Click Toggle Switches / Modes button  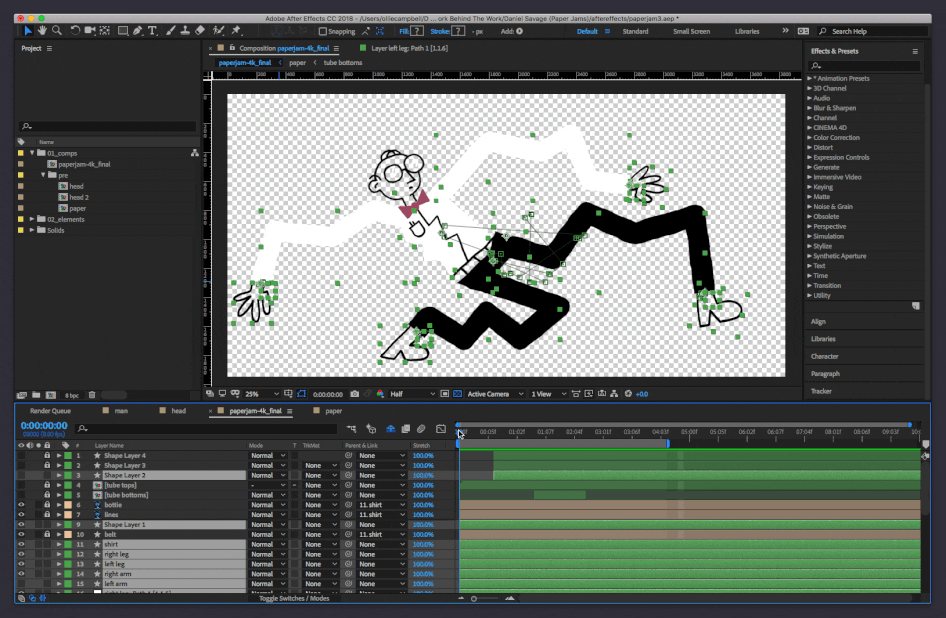294,598
